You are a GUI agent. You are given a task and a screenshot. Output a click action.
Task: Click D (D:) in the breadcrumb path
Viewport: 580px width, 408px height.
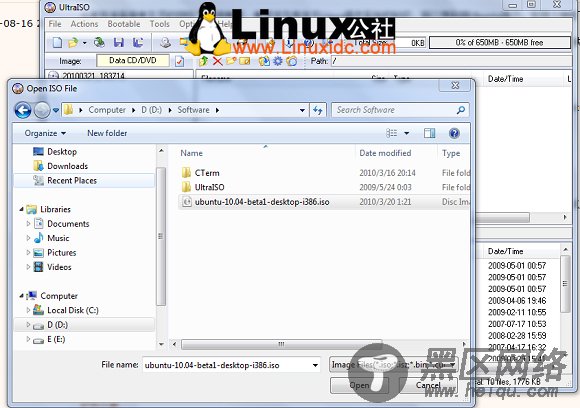152,110
